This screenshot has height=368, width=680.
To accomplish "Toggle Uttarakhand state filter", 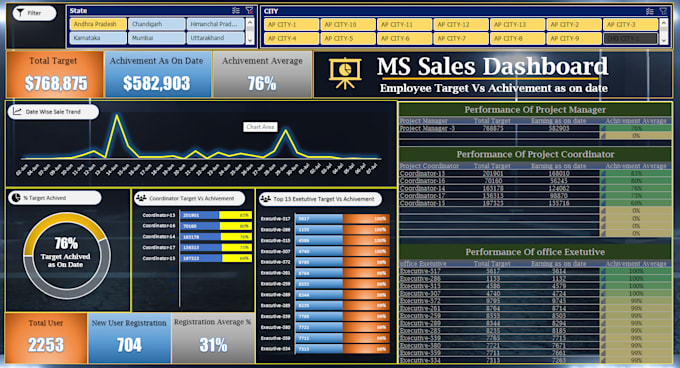I will pyautogui.click(x=216, y=38).
